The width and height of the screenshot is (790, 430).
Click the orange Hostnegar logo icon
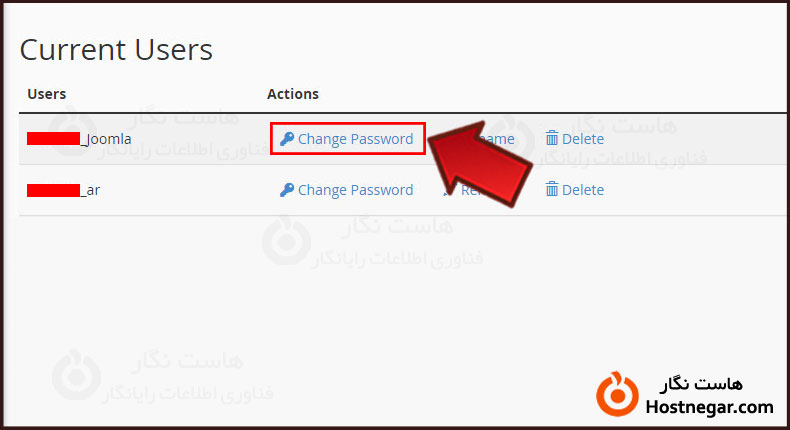pos(616,394)
